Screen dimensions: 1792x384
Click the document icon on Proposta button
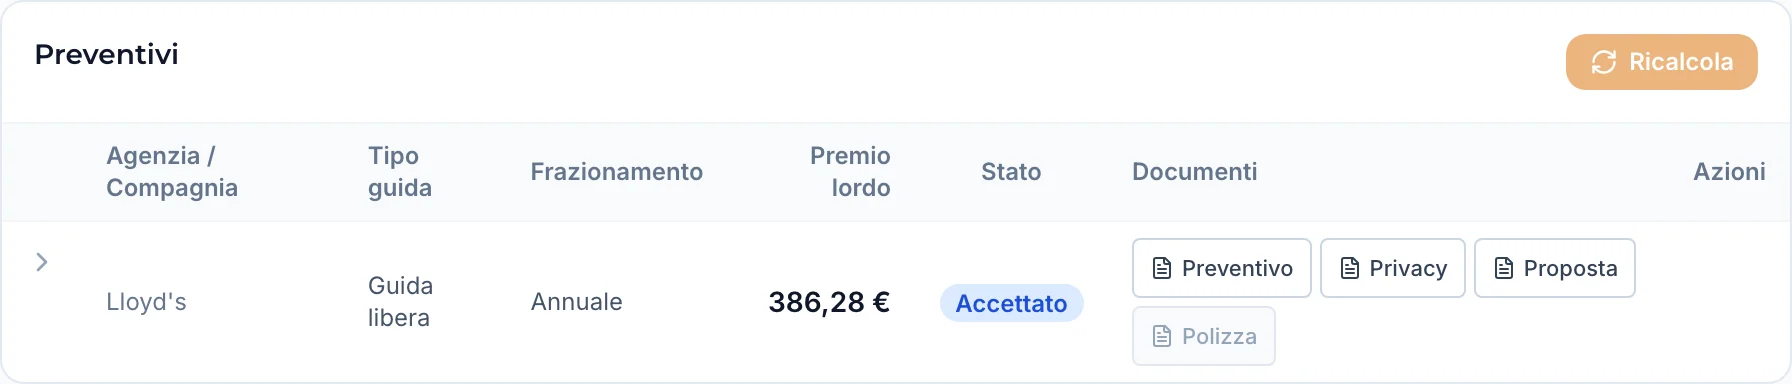(1504, 268)
